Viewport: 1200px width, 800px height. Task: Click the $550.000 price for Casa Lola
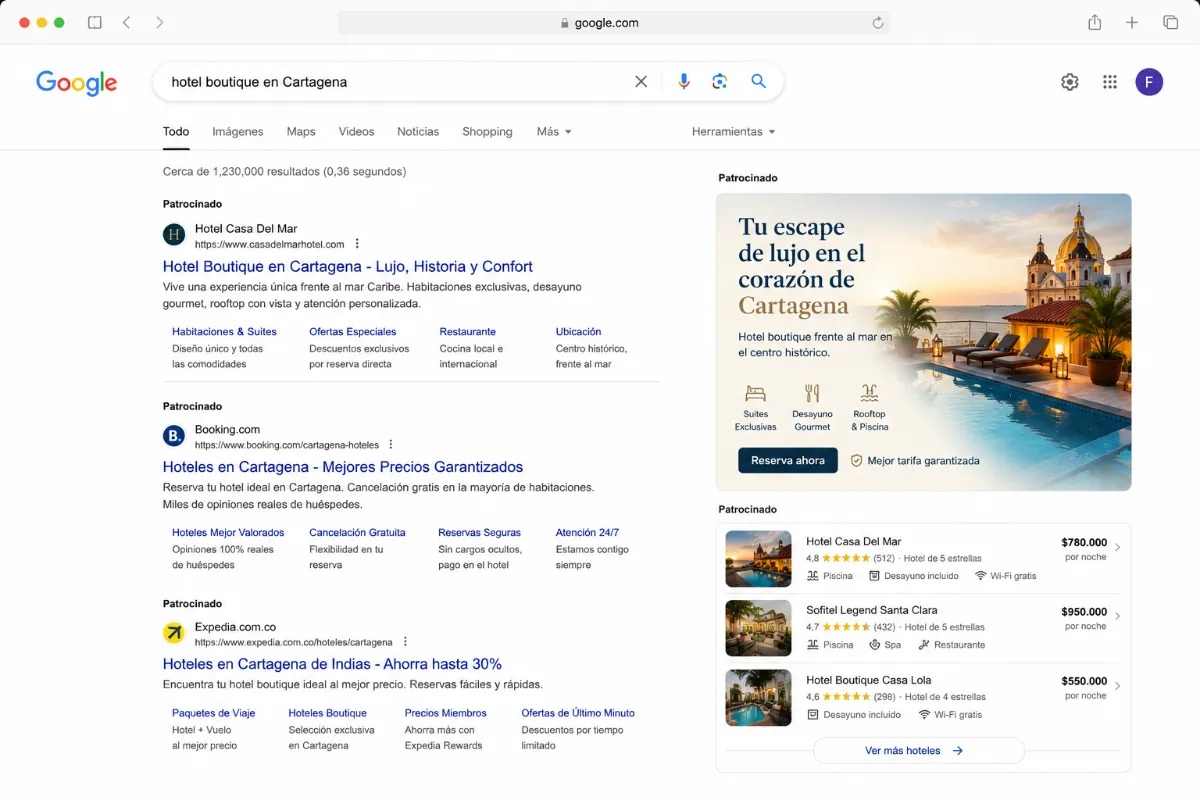click(x=1084, y=680)
